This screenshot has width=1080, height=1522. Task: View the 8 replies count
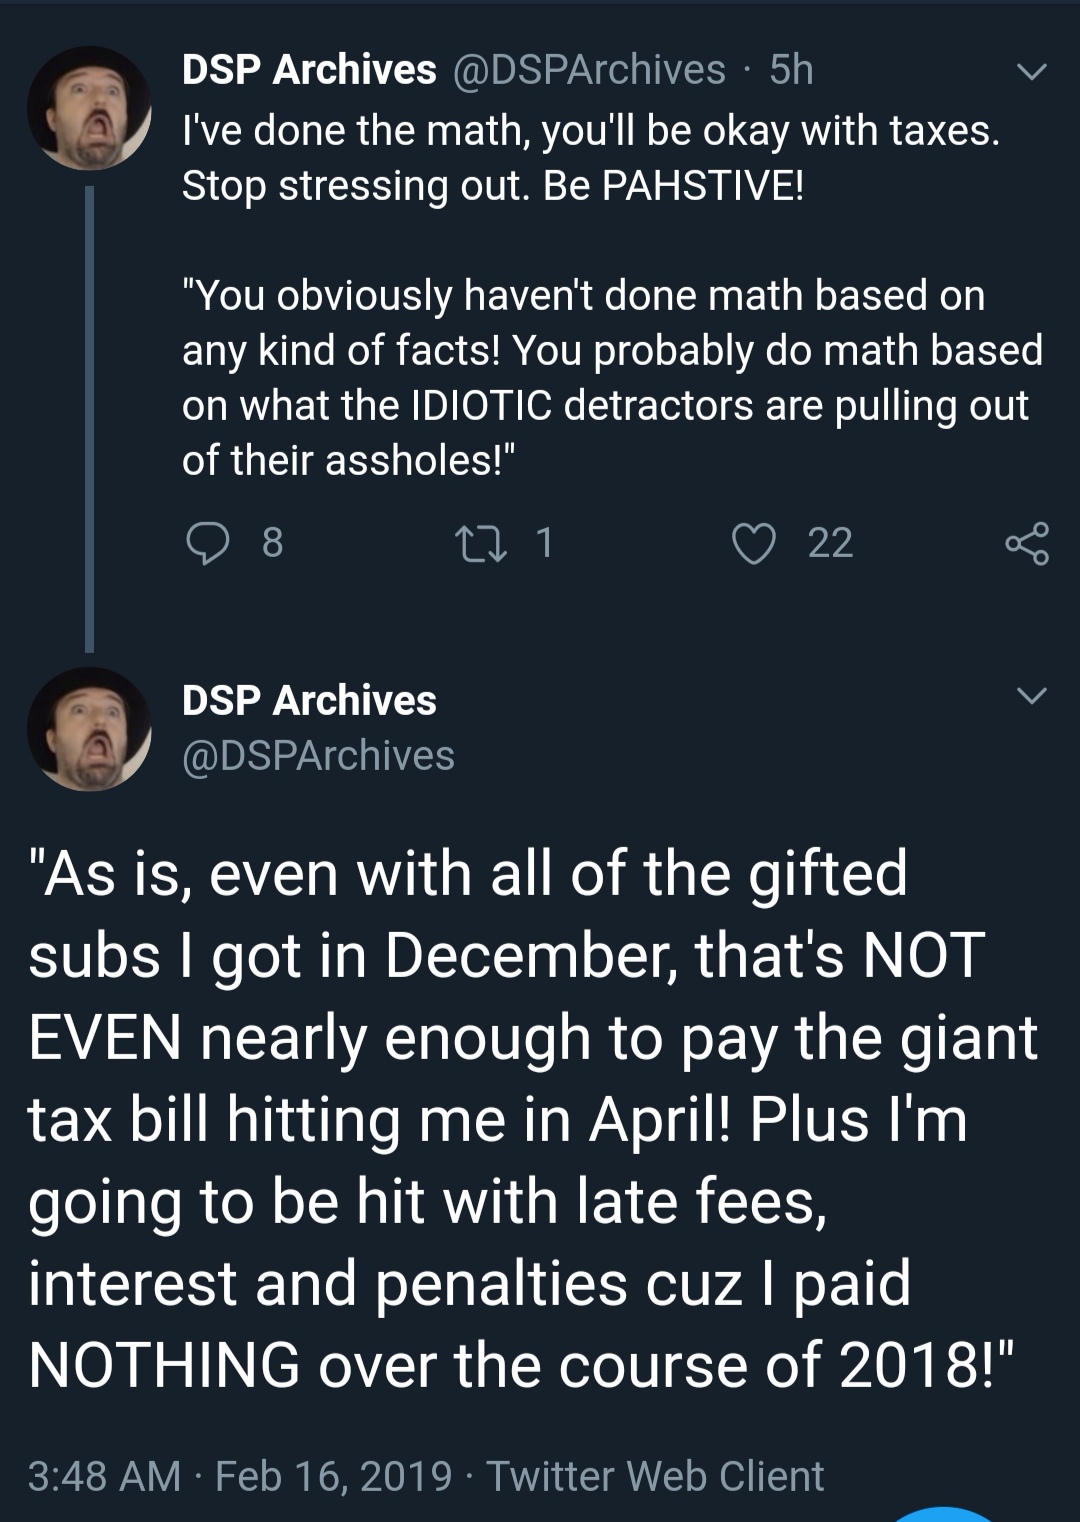(272, 543)
